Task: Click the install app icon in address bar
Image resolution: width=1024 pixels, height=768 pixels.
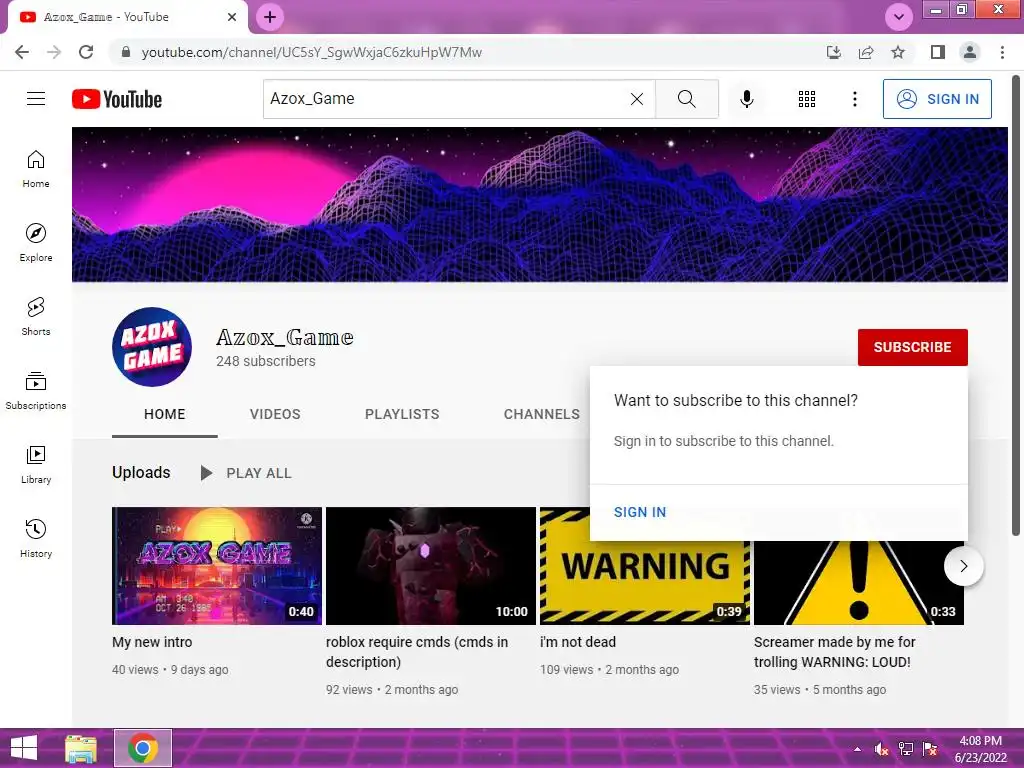Action: click(x=833, y=52)
